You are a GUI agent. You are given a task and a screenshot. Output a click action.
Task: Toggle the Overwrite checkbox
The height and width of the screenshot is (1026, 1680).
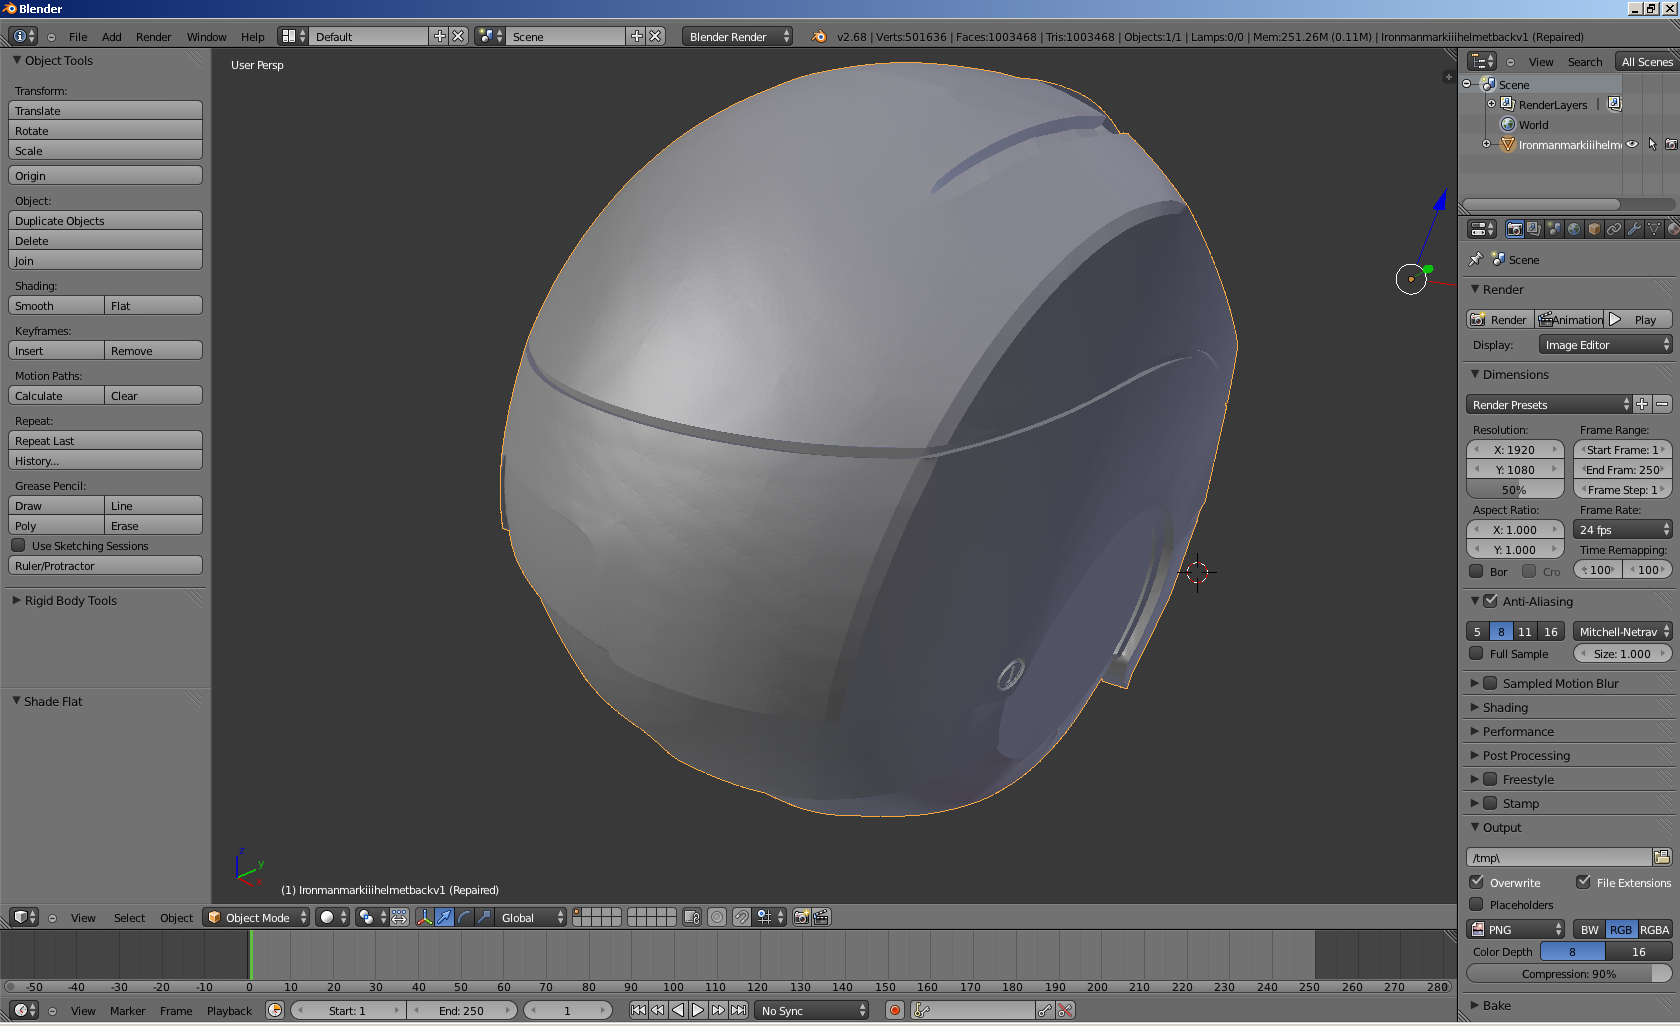pyautogui.click(x=1476, y=882)
